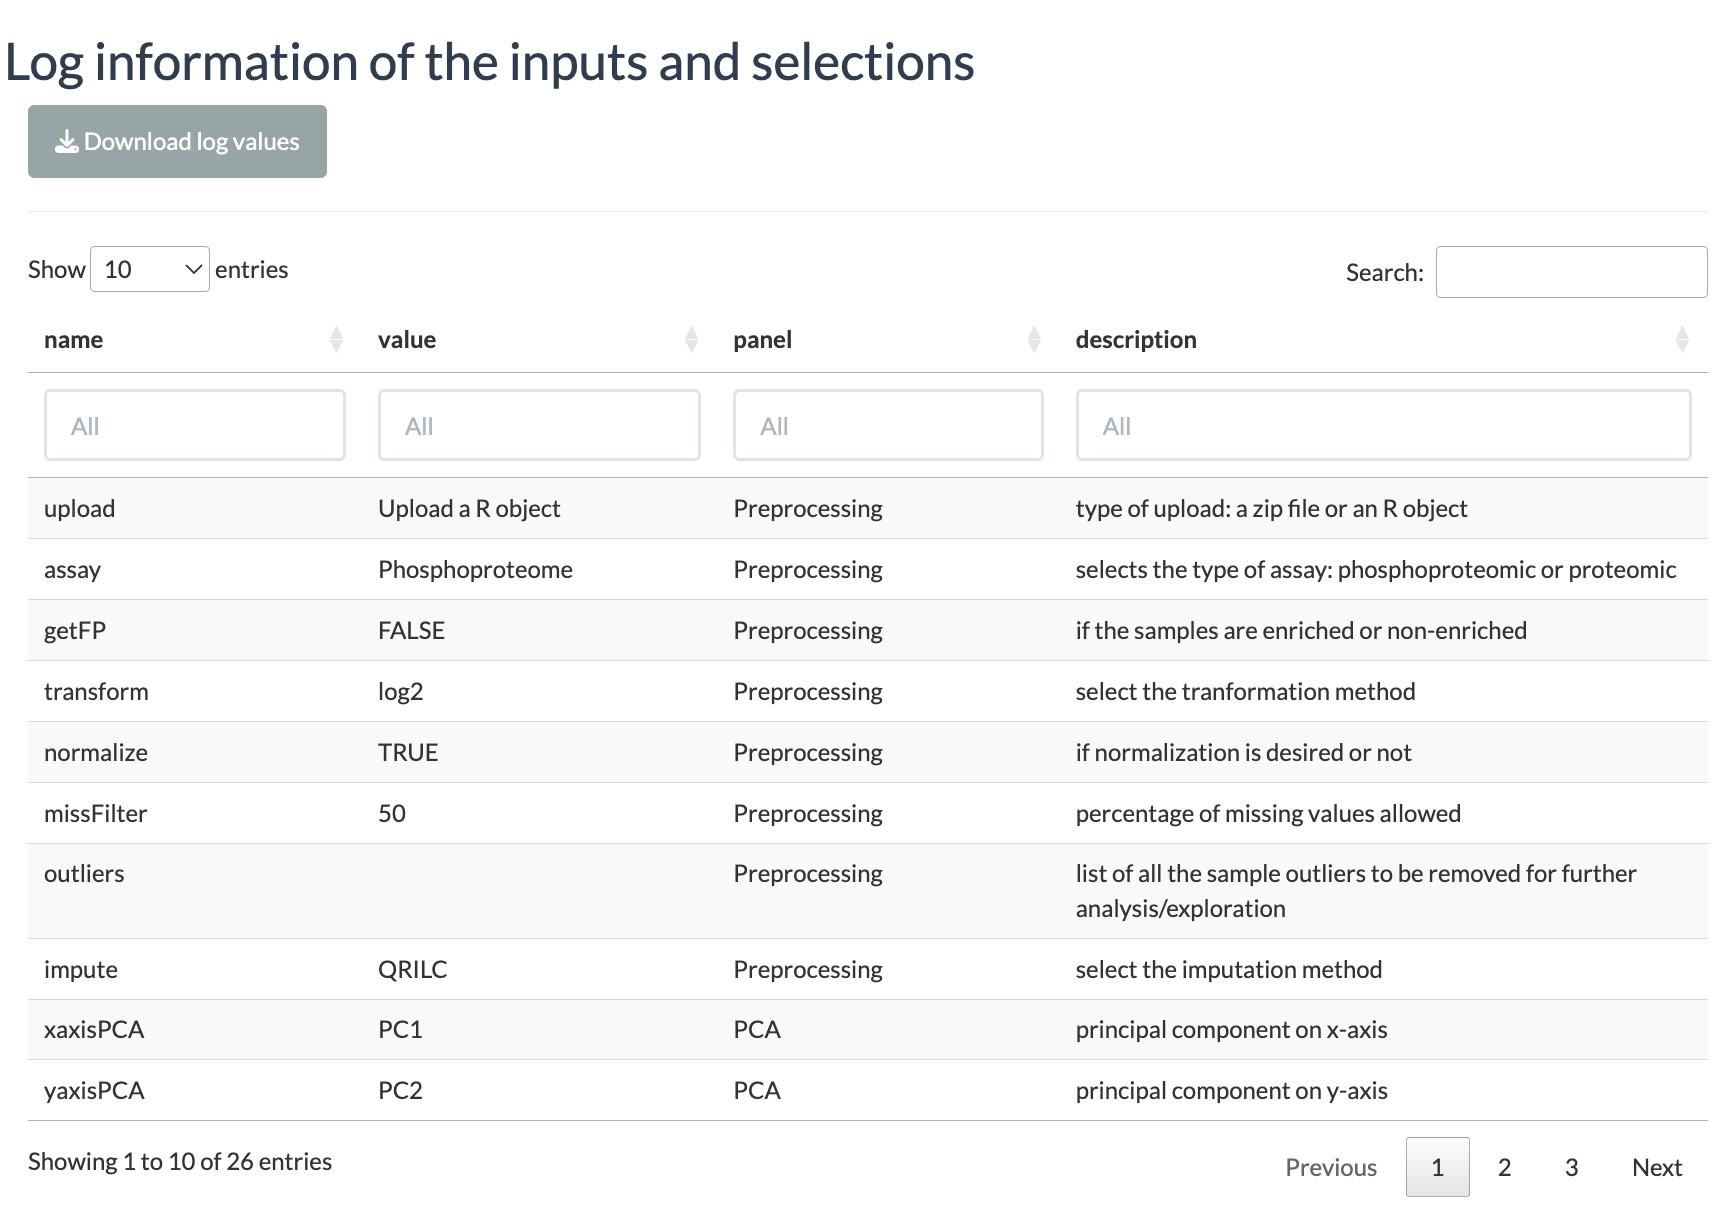Go to page 2 of the table
Image resolution: width=1724 pixels, height=1208 pixels.
click(x=1504, y=1167)
